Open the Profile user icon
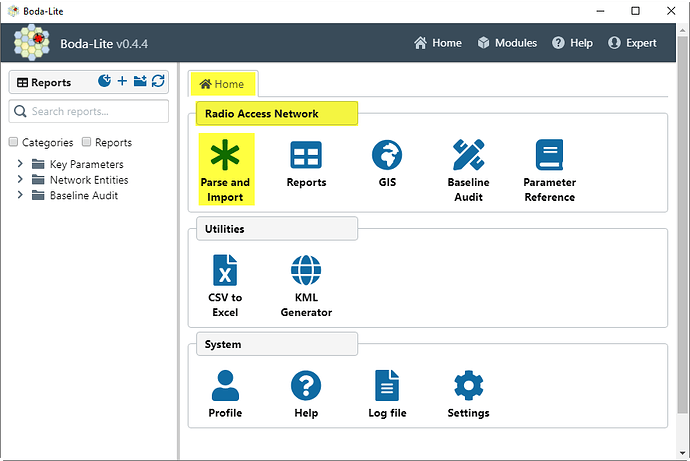The width and height of the screenshot is (690, 461). [225, 385]
